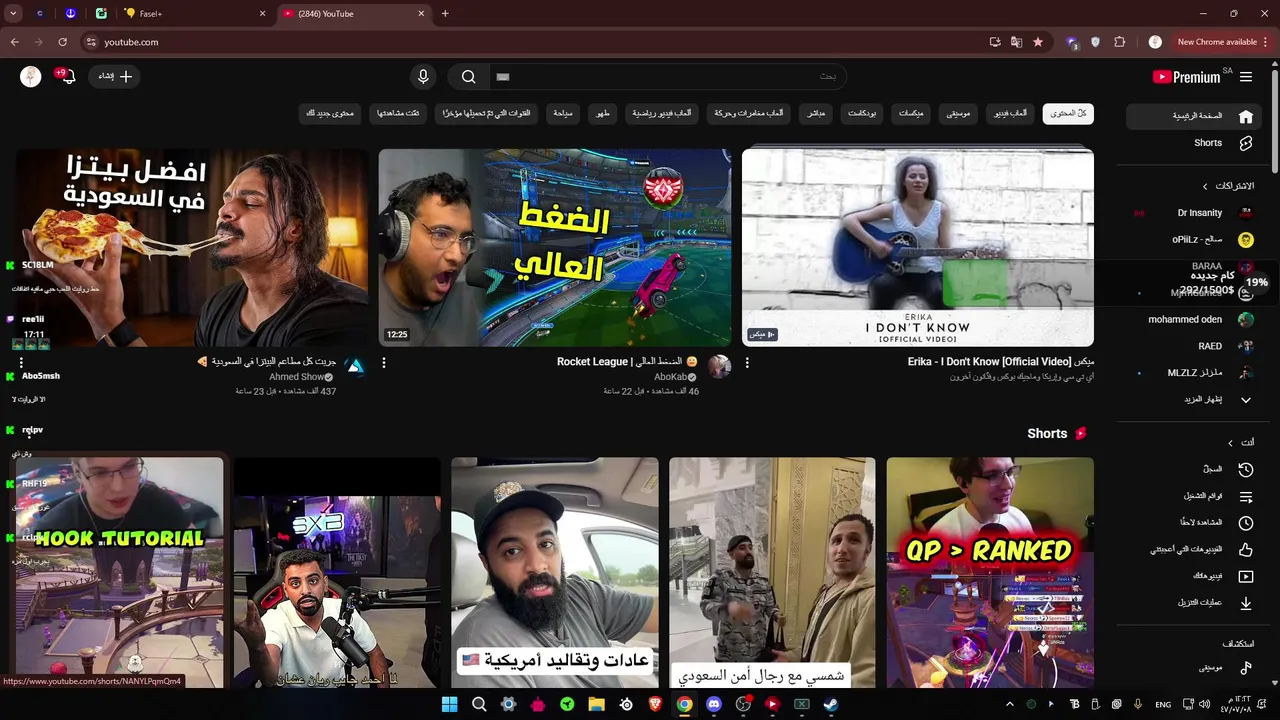Image resolution: width=1280 pixels, height=720 pixels.
Task: Open a new Chrome tab
Action: [x=445, y=14]
